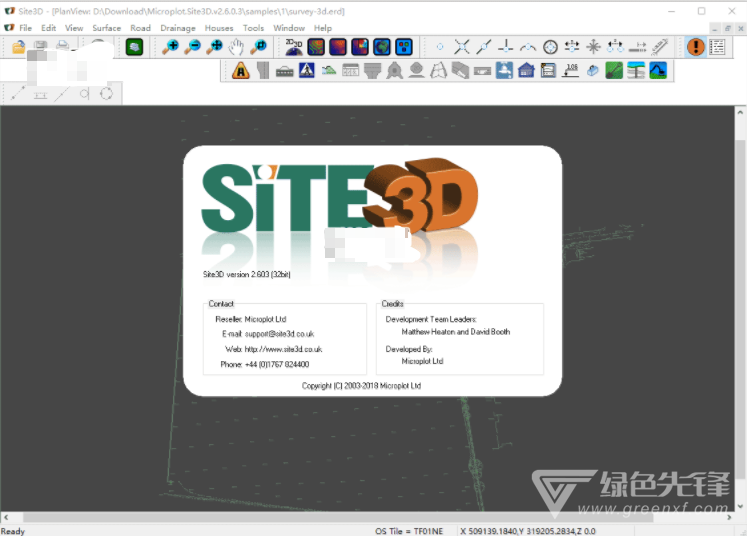Open the Road menu
Screen dimensions: 747x536
(141, 28)
